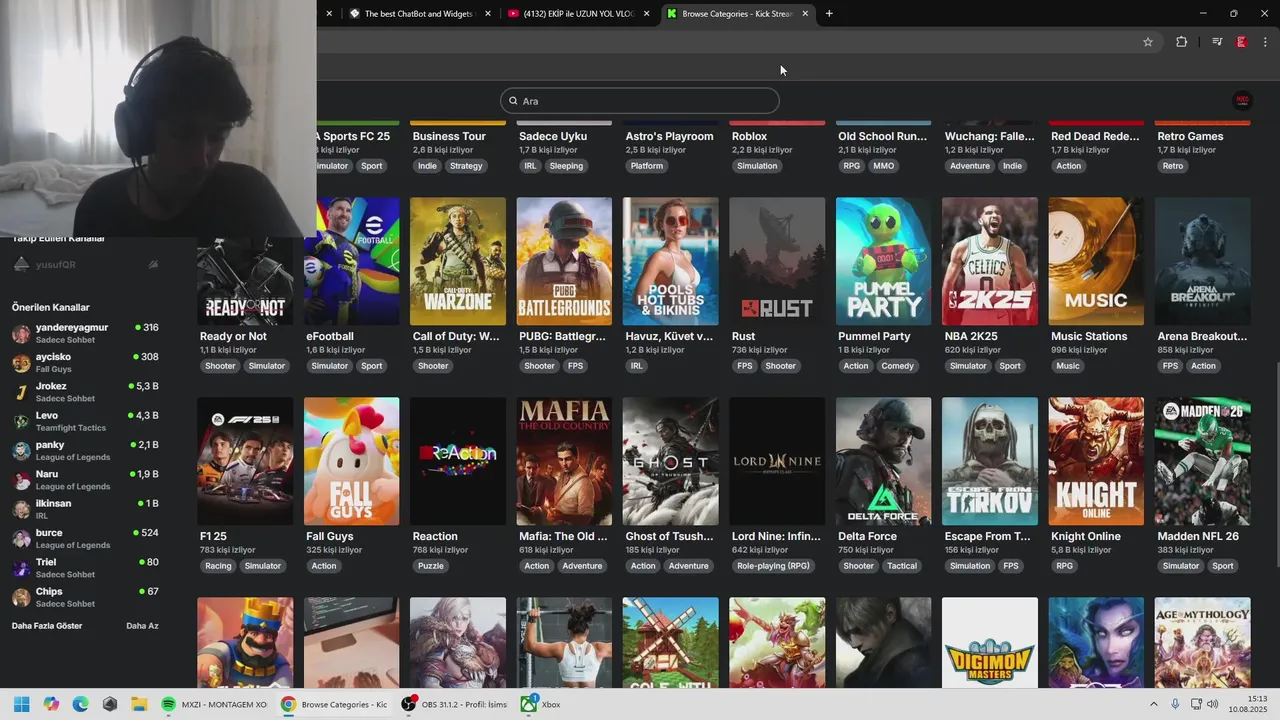Image resolution: width=1280 pixels, height=720 pixels.
Task: Close the Browse Categories tab
Action: 804,14
